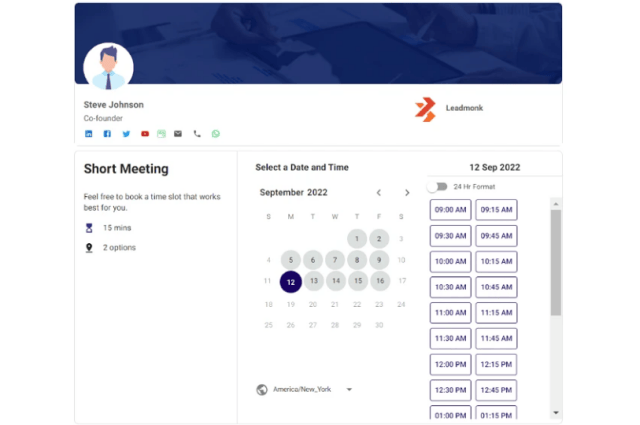Start a WhatsApp chat via its icon

point(216,134)
